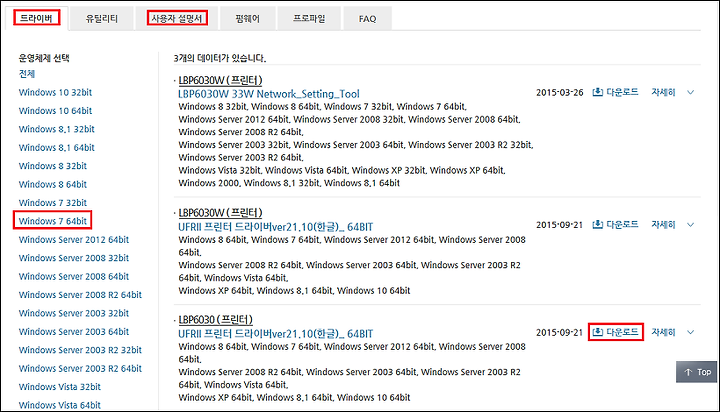Filter by Windows 7 32bit

52,203
